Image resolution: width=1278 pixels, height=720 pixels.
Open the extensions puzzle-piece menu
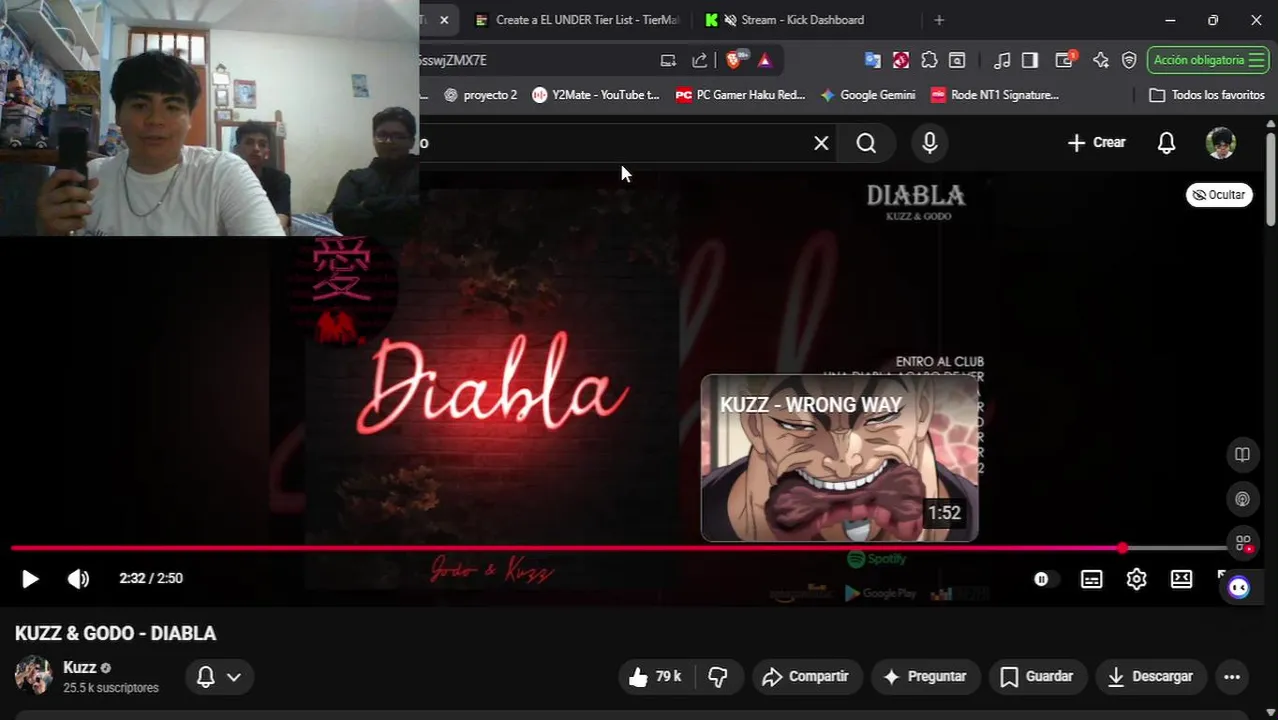point(929,60)
